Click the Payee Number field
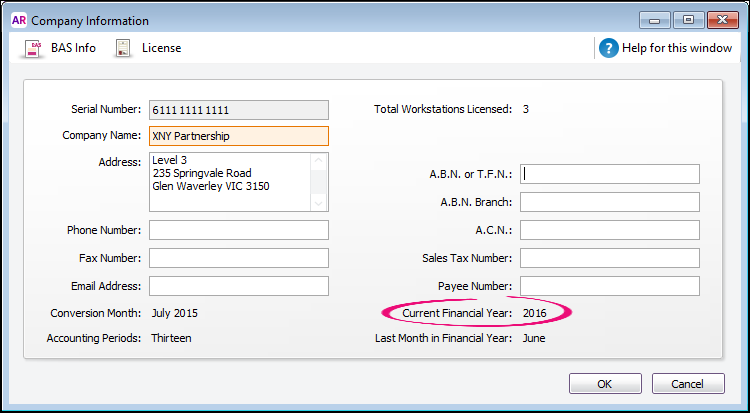The height and width of the screenshot is (413, 750). tap(609, 286)
